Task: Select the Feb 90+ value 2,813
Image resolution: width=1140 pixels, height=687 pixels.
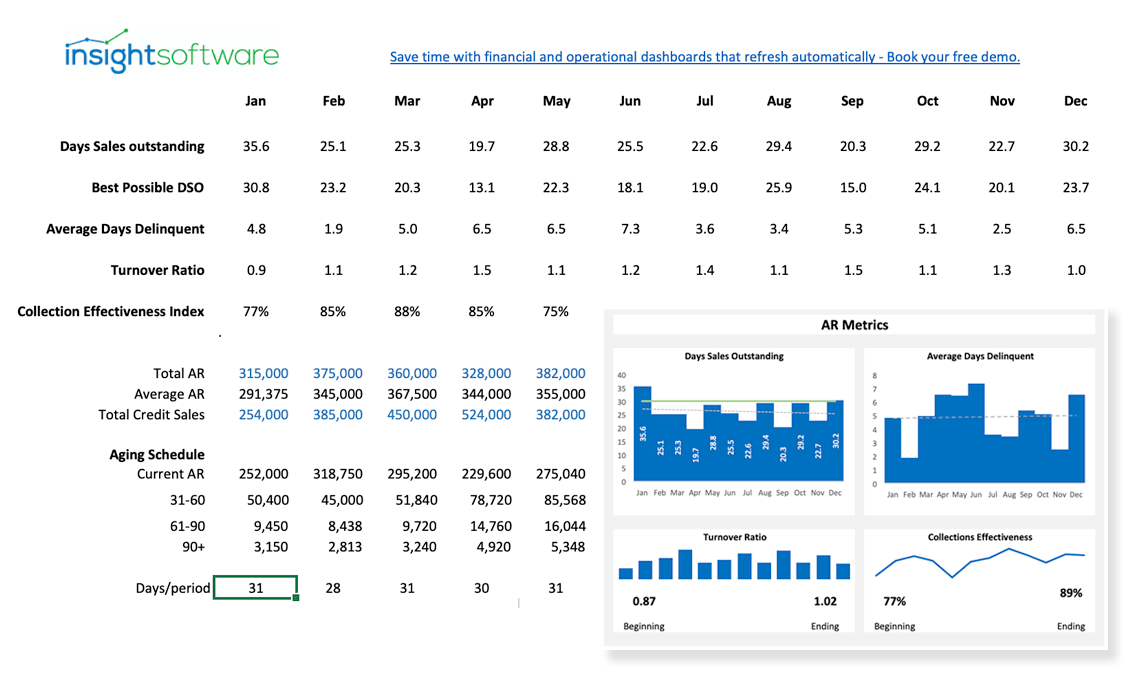Action: click(345, 547)
